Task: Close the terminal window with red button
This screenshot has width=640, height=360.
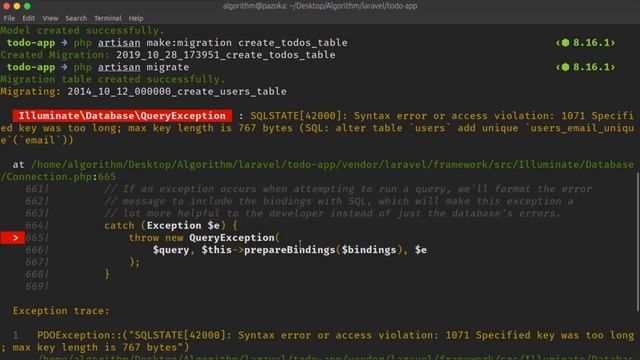Action: click(6, 6)
